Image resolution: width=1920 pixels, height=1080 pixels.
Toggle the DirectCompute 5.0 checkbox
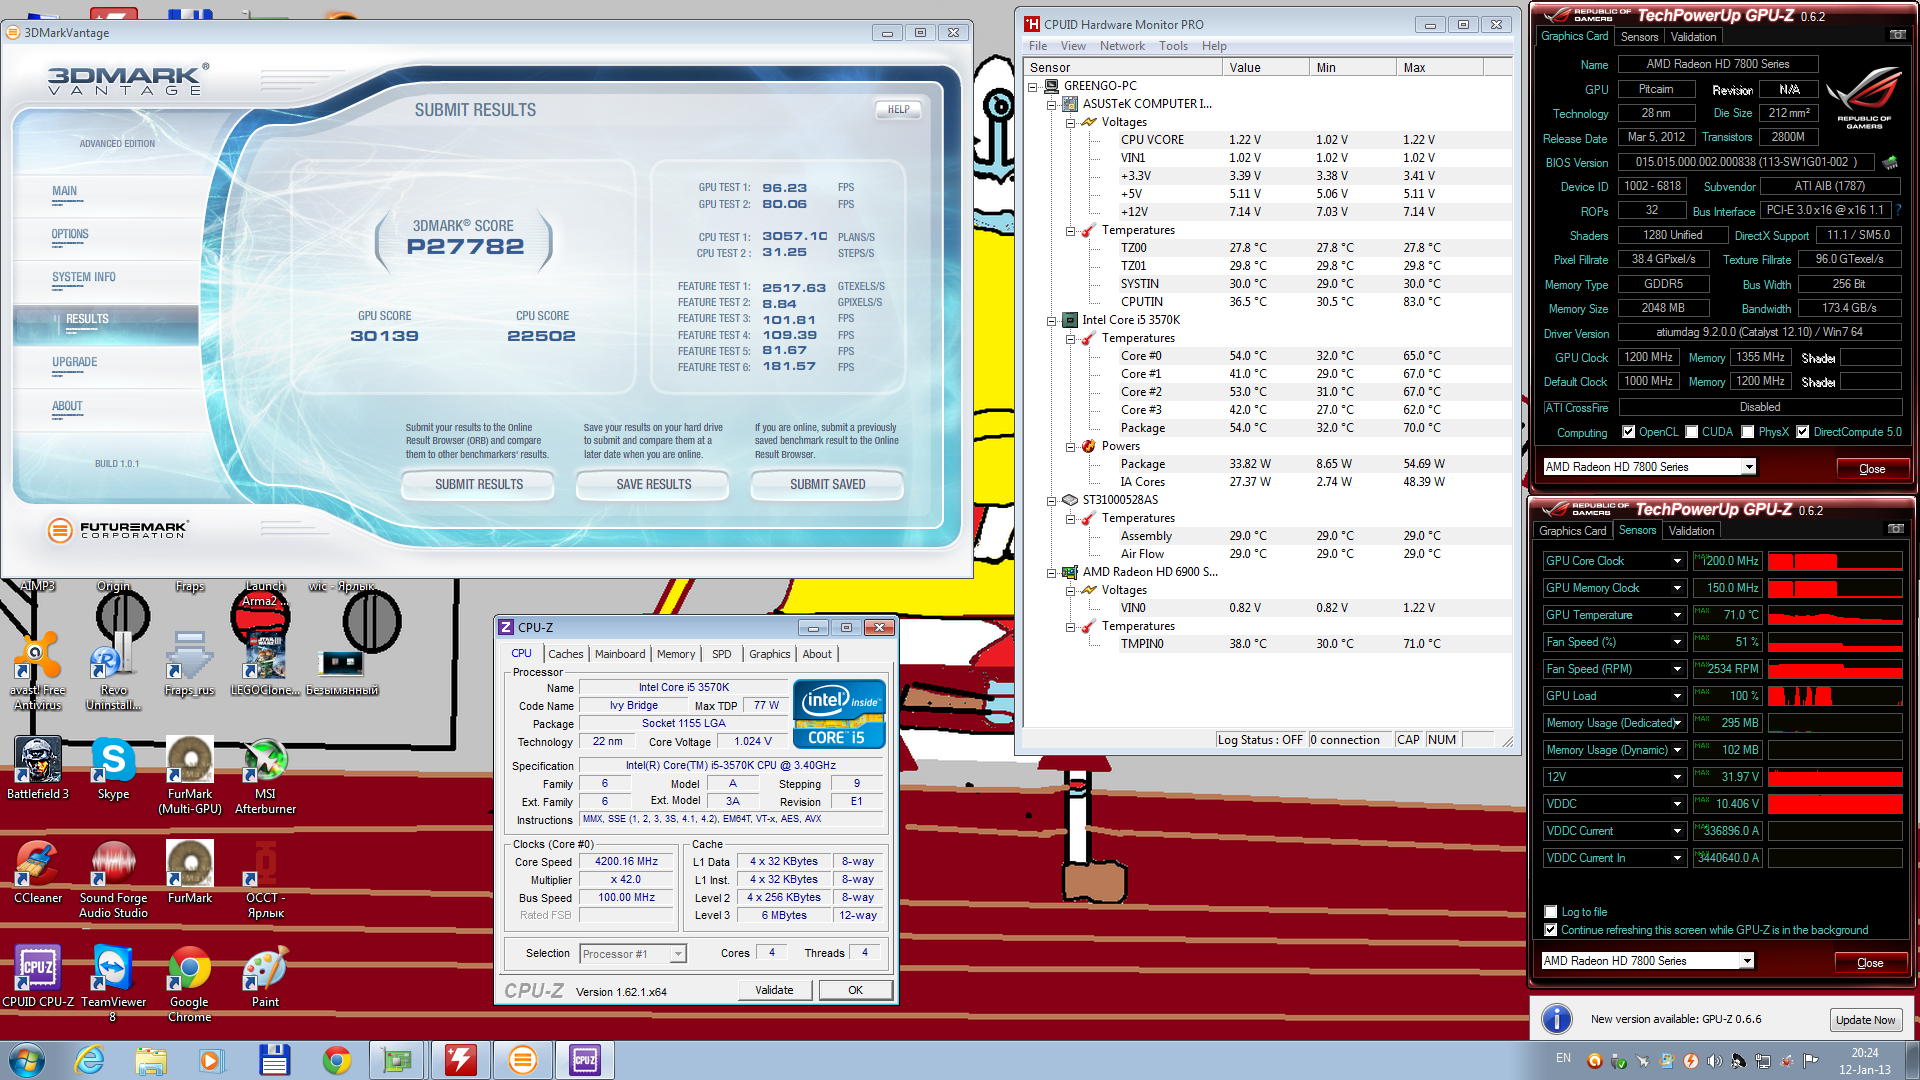pyautogui.click(x=1802, y=432)
